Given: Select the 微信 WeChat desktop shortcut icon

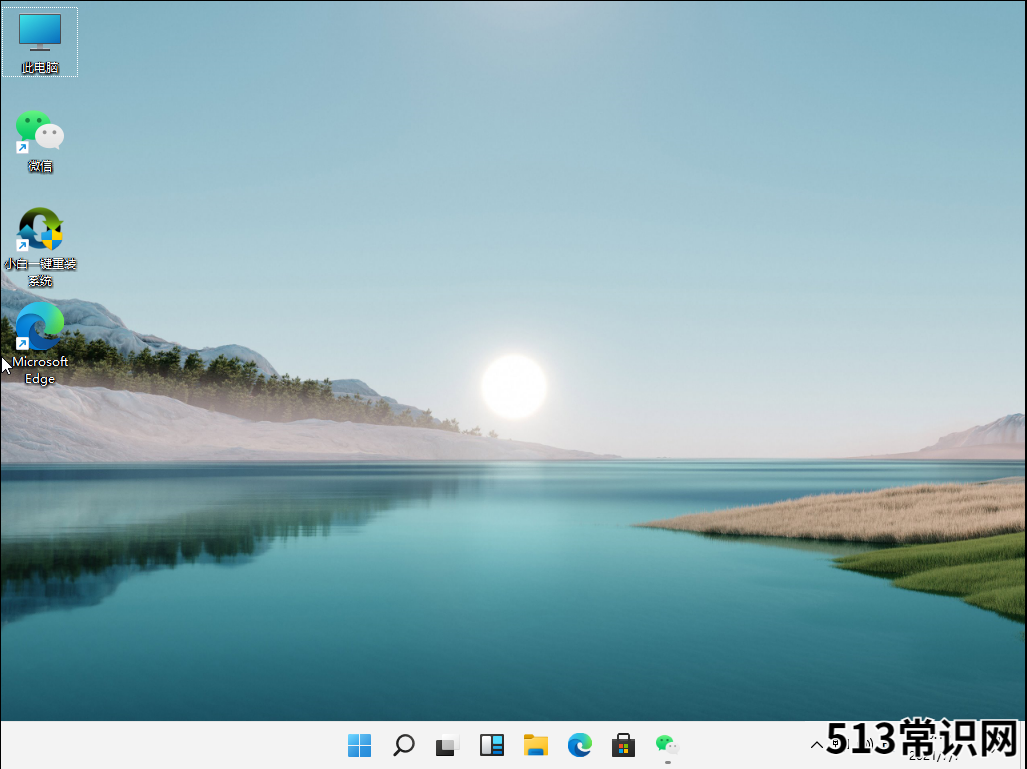Looking at the screenshot, I should coord(40,131).
